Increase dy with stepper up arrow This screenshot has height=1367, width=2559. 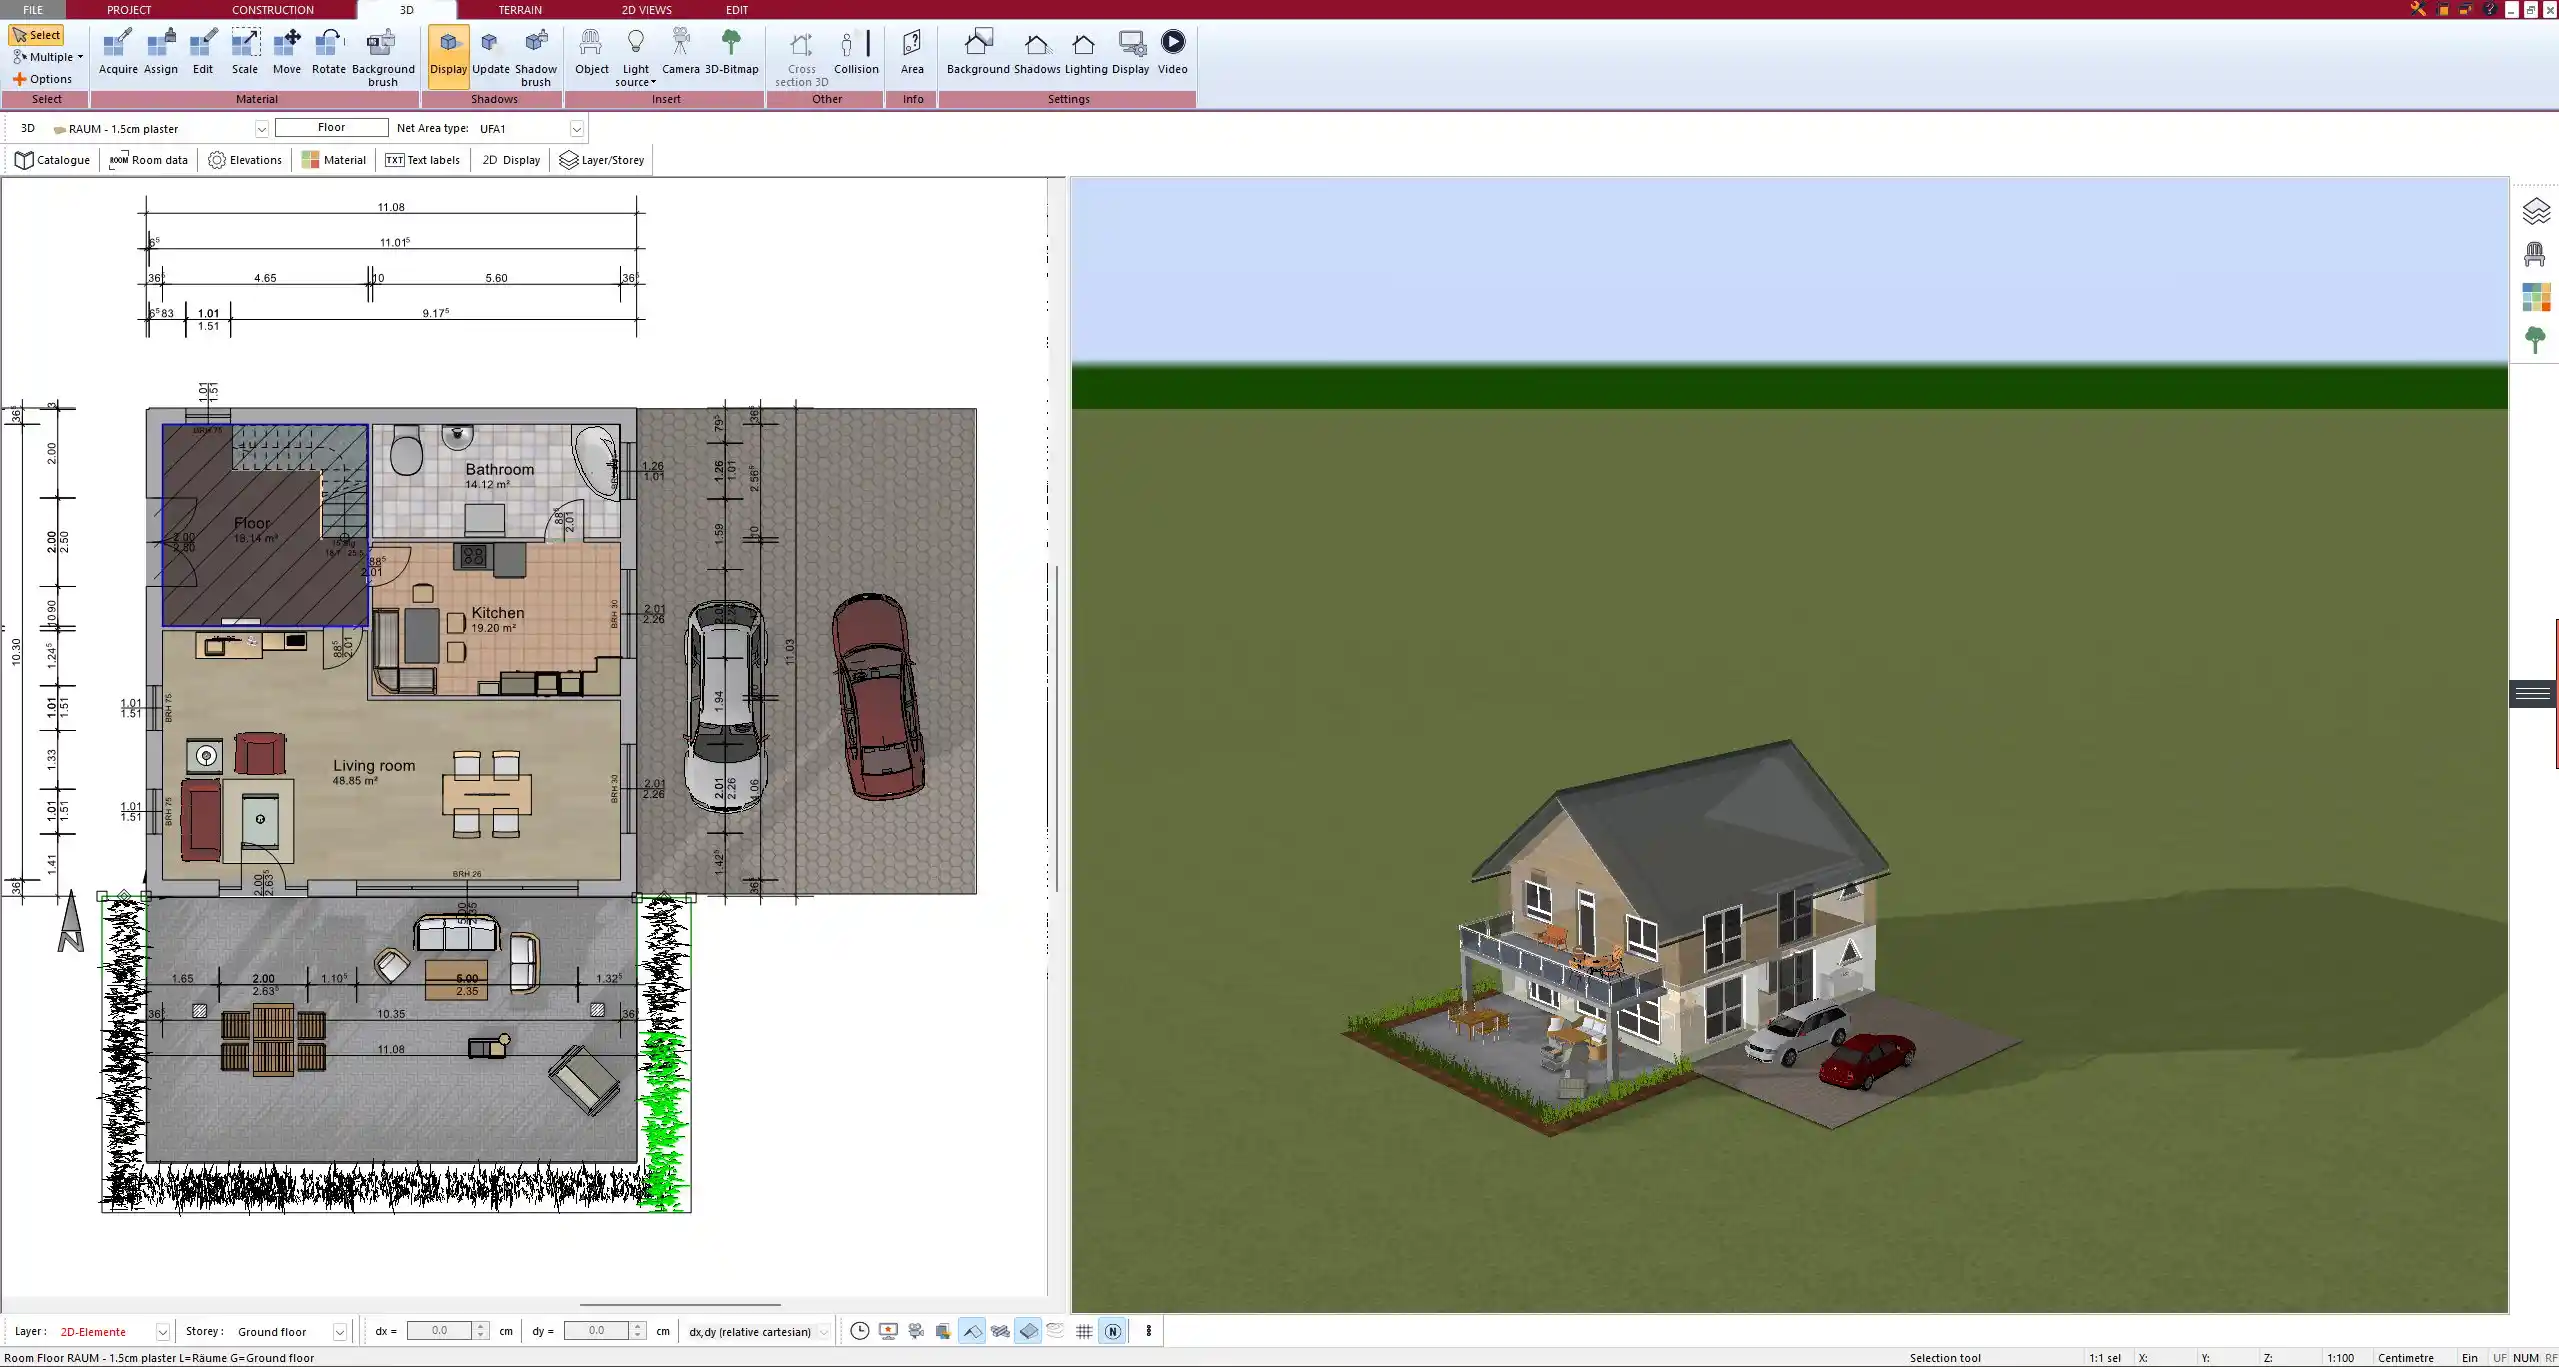pos(638,1326)
